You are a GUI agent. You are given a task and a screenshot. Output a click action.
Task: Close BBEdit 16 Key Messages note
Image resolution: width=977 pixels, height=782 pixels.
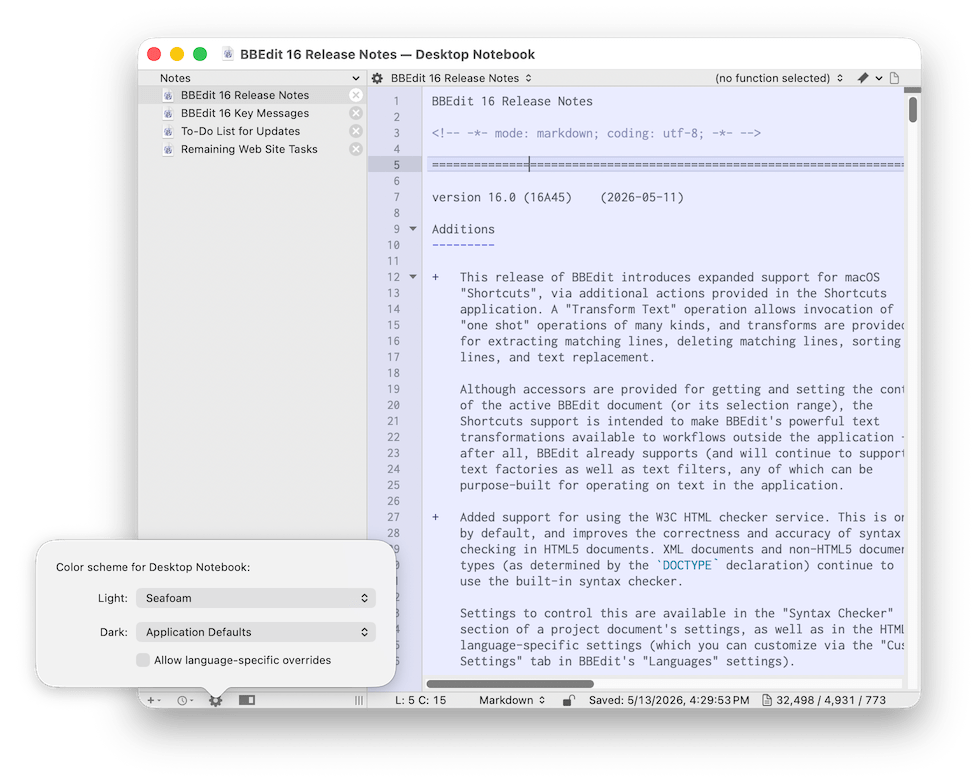click(x=356, y=113)
